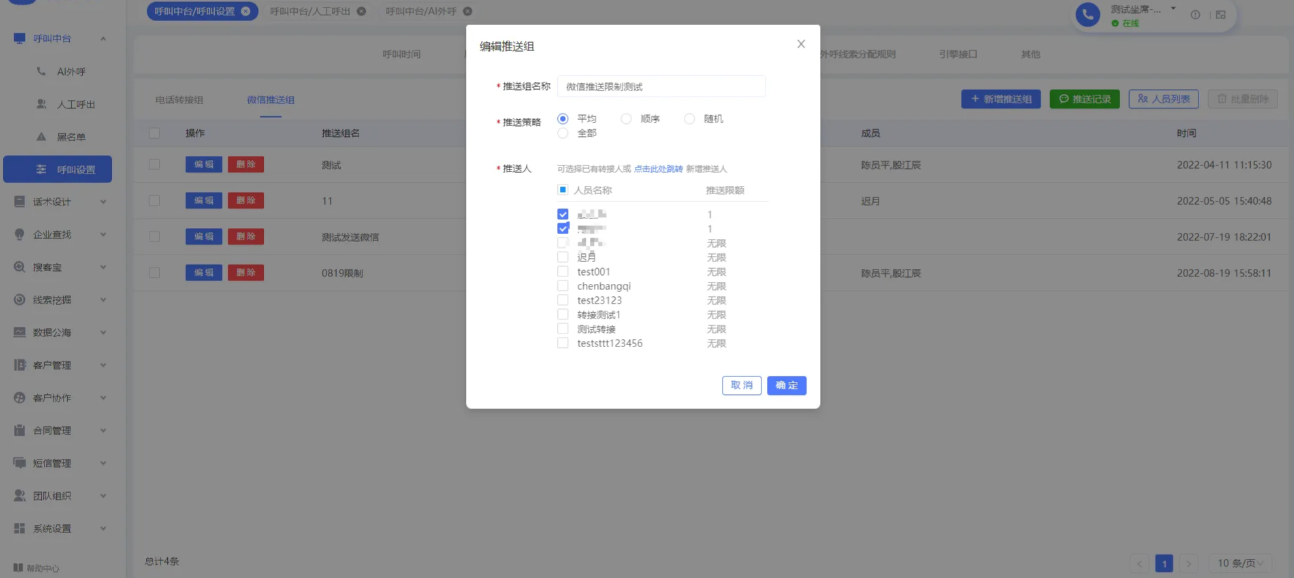Click the 新增推送组 button
The width and height of the screenshot is (1294, 578).
point(1002,99)
